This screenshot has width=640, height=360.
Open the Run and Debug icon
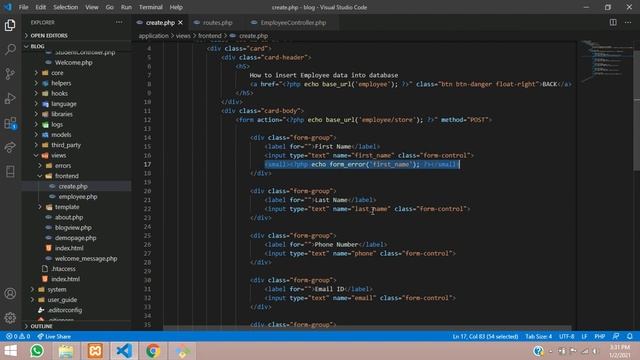(x=10, y=98)
